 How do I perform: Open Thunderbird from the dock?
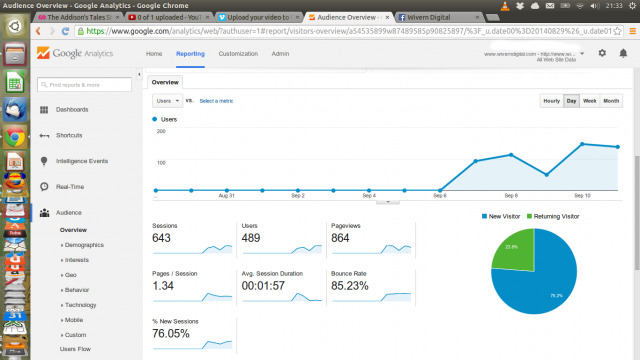(x=15, y=109)
